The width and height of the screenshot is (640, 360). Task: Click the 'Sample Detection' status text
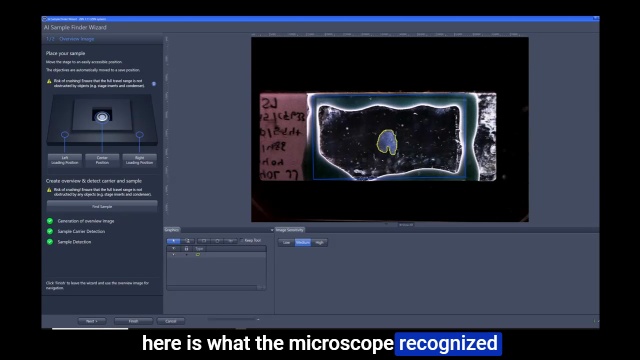point(74,242)
